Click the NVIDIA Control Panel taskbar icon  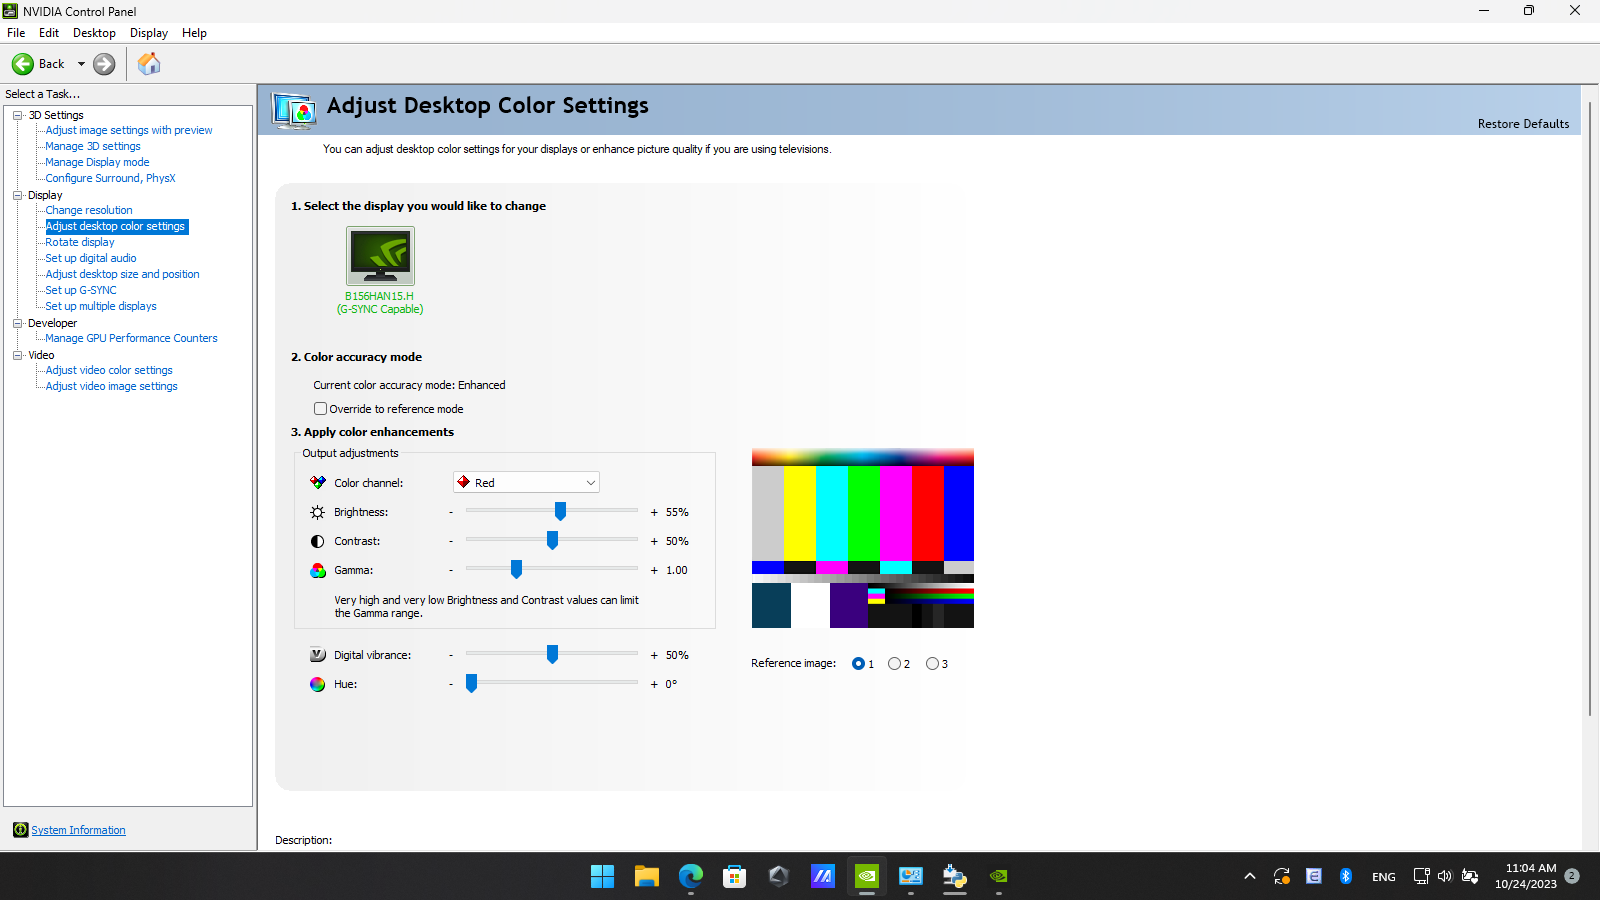[x=867, y=877]
